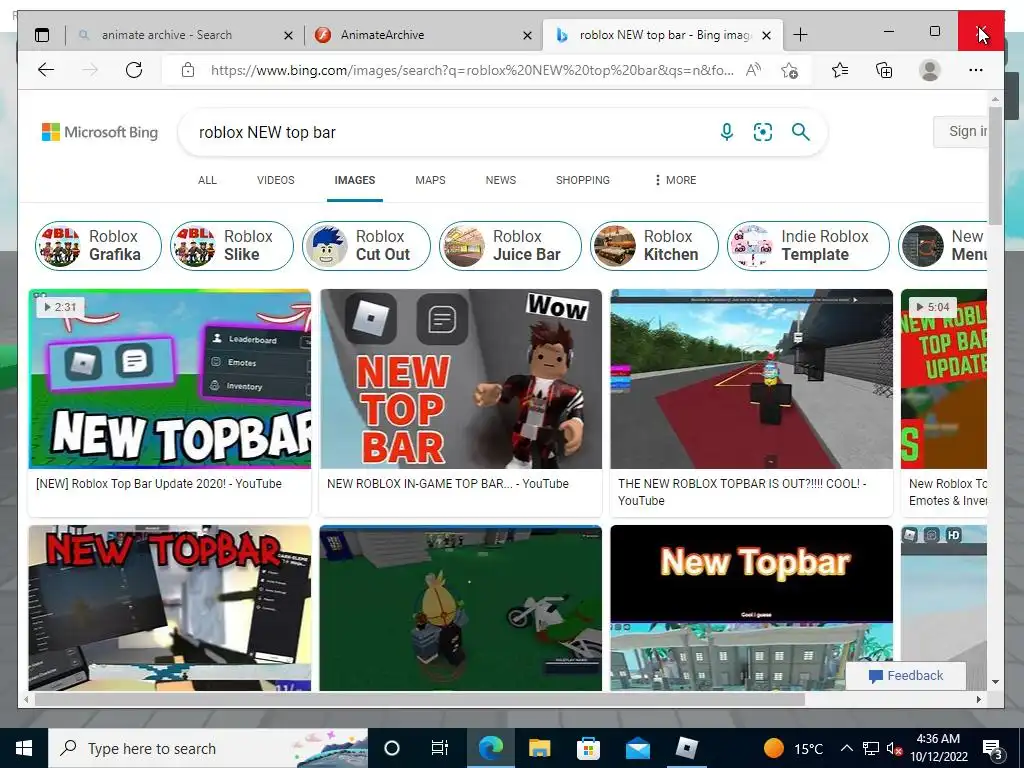The width and height of the screenshot is (1024, 768).
Task: Refresh the current Bing page
Action: (x=134, y=70)
